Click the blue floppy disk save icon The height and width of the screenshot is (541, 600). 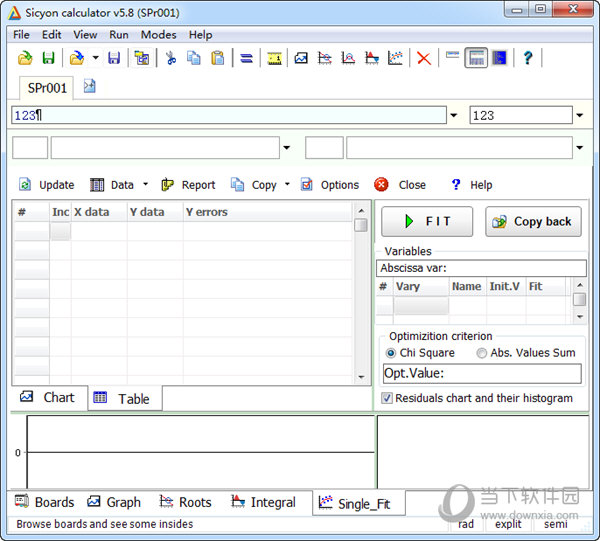(114, 58)
